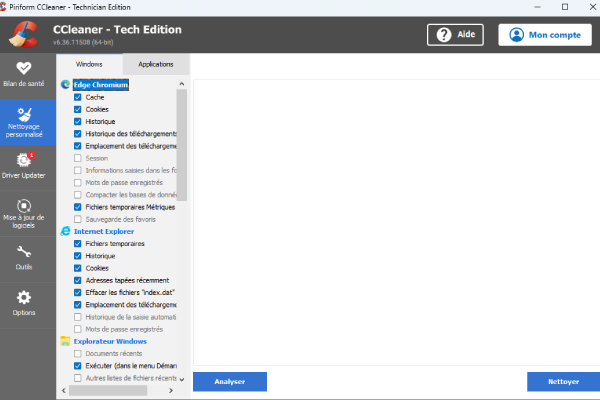Screen dimensions: 600x400
Task: Enable Compacter les bases de données
Action: (x=78, y=195)
